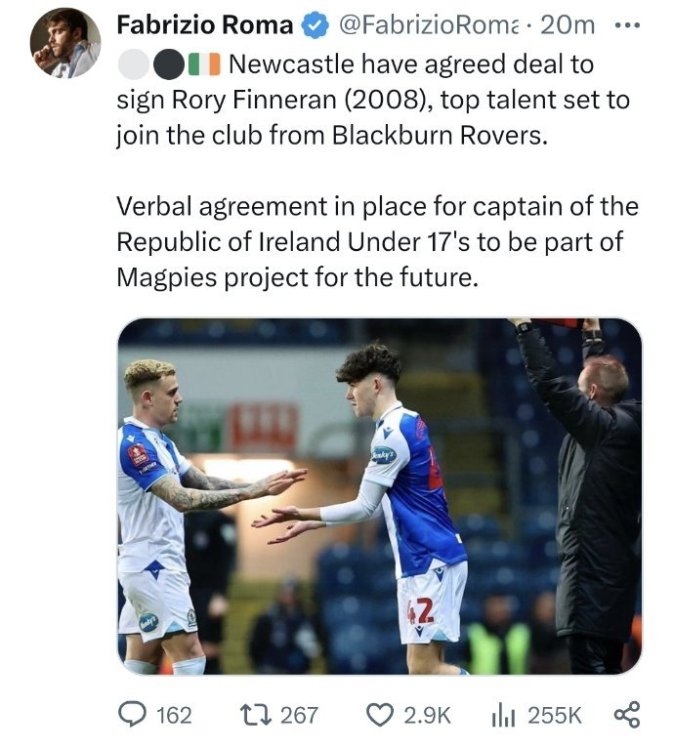Click the 2.9K likes count

point(428,714)
